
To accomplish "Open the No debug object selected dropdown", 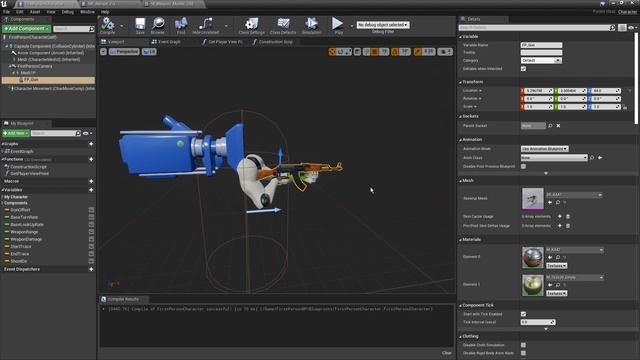I will [383, 25].
